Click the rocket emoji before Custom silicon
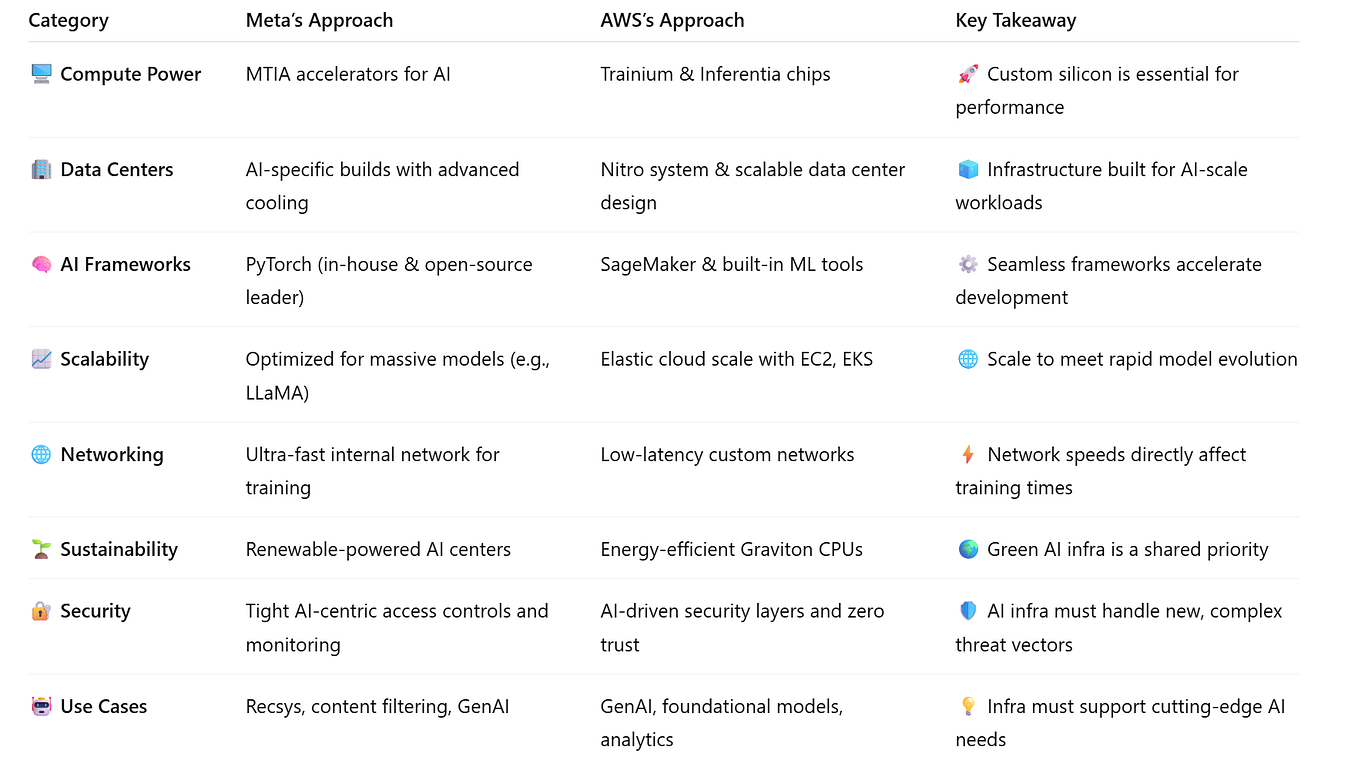1358x766 pixels. 968,74
